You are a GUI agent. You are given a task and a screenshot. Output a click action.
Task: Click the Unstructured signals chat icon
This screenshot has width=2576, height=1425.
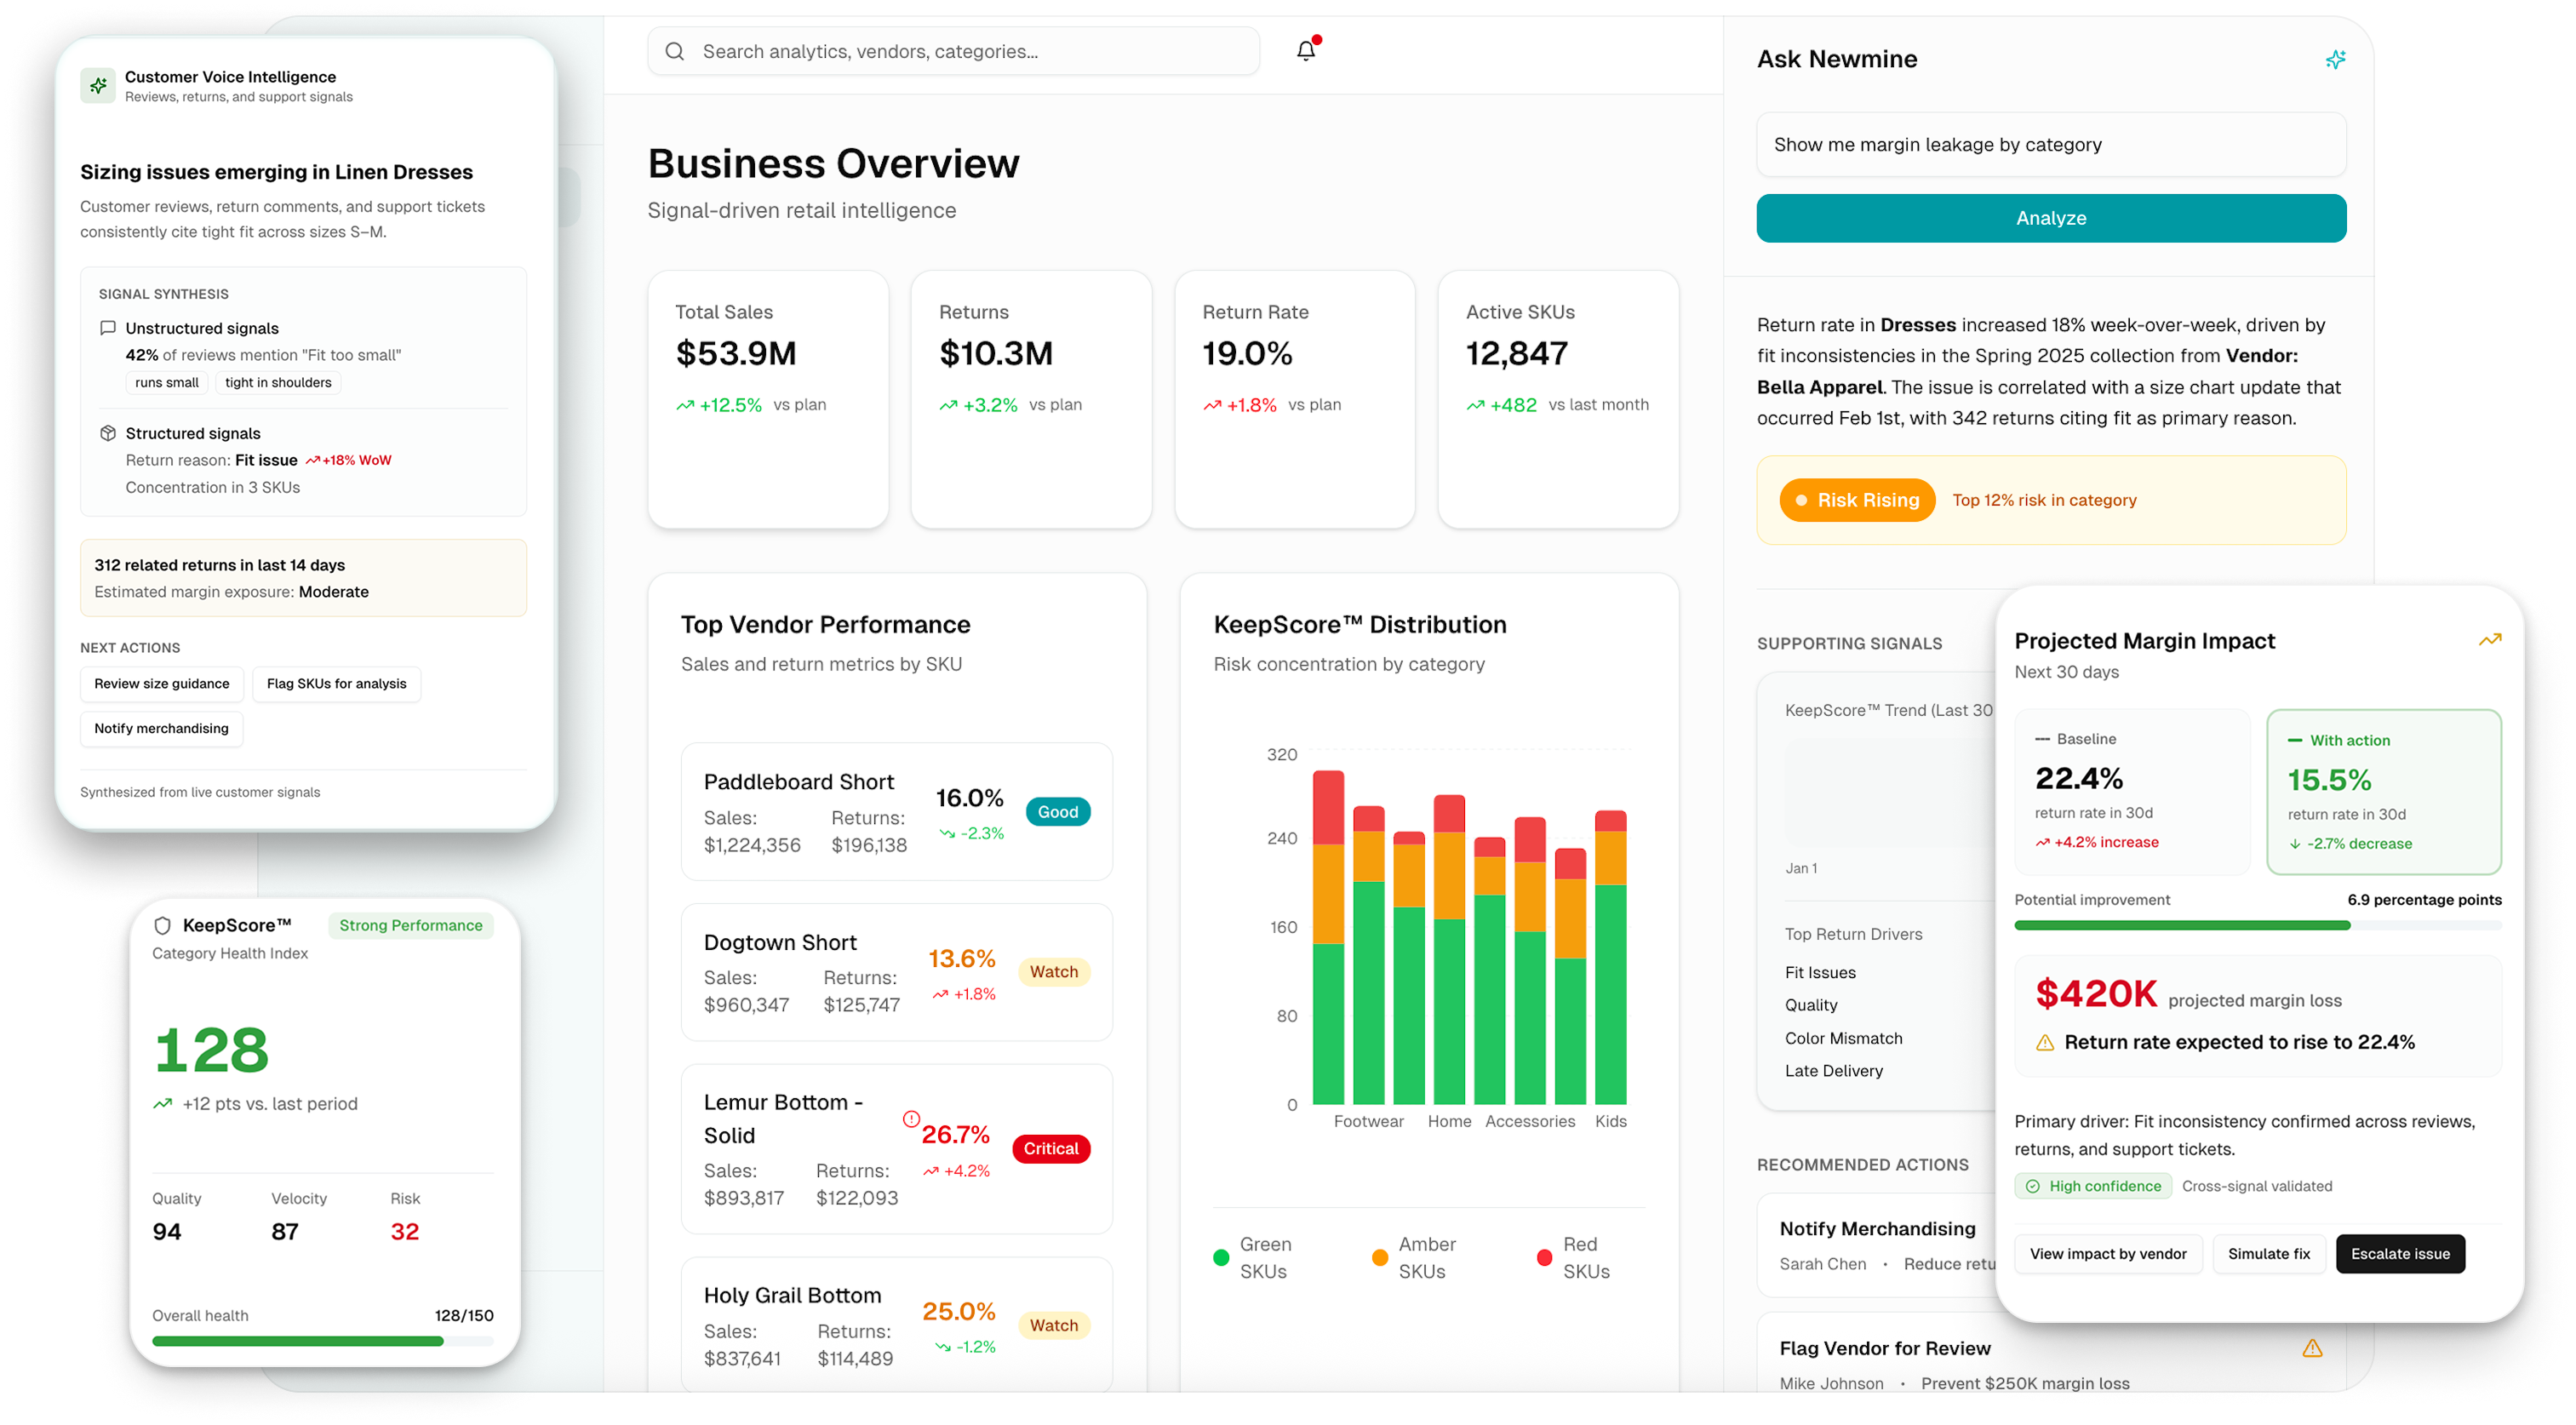pos(108,328)
